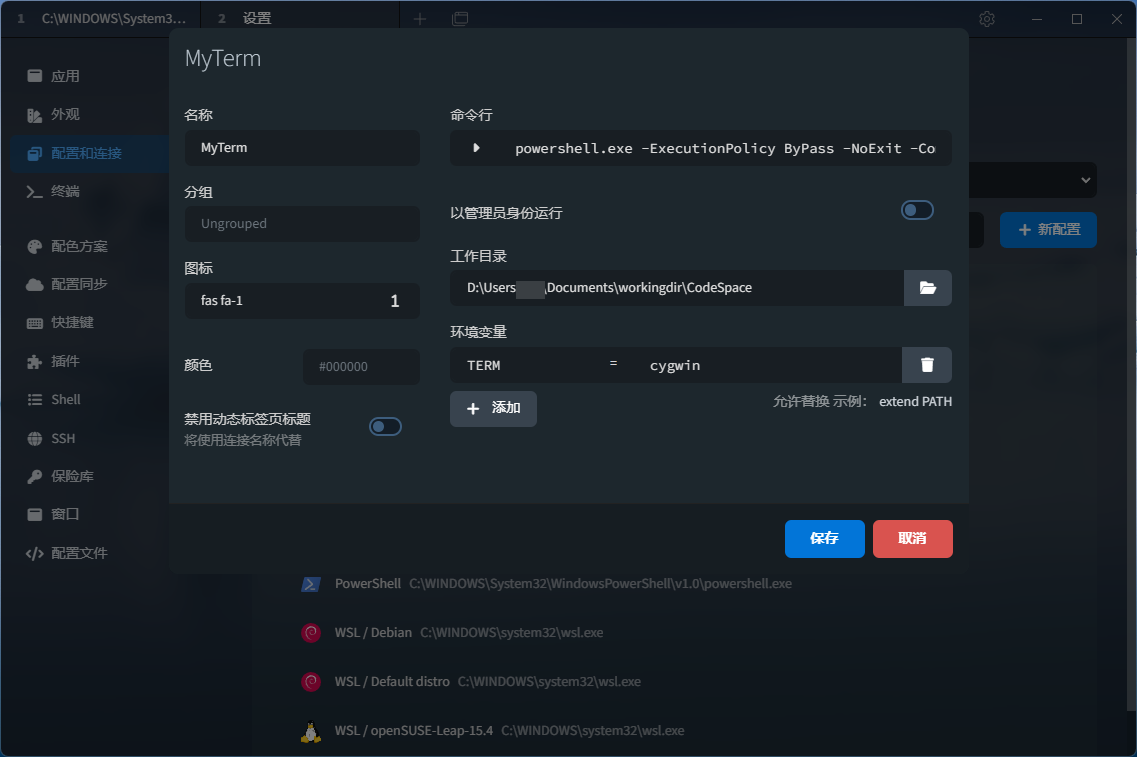Click the PowerShell profile icon
The height and width of the screenshot is (757, 1137).
click(311, 584)
